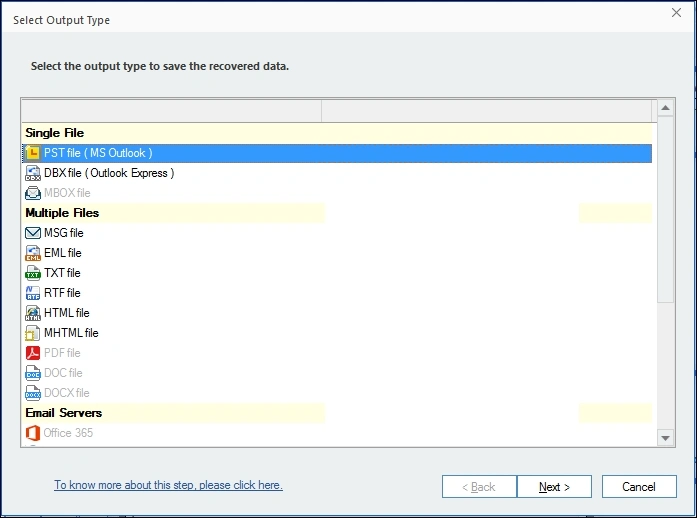This screenshot has height=518, width=697.
Task: Select the DOC file entry
Action: 336,373
